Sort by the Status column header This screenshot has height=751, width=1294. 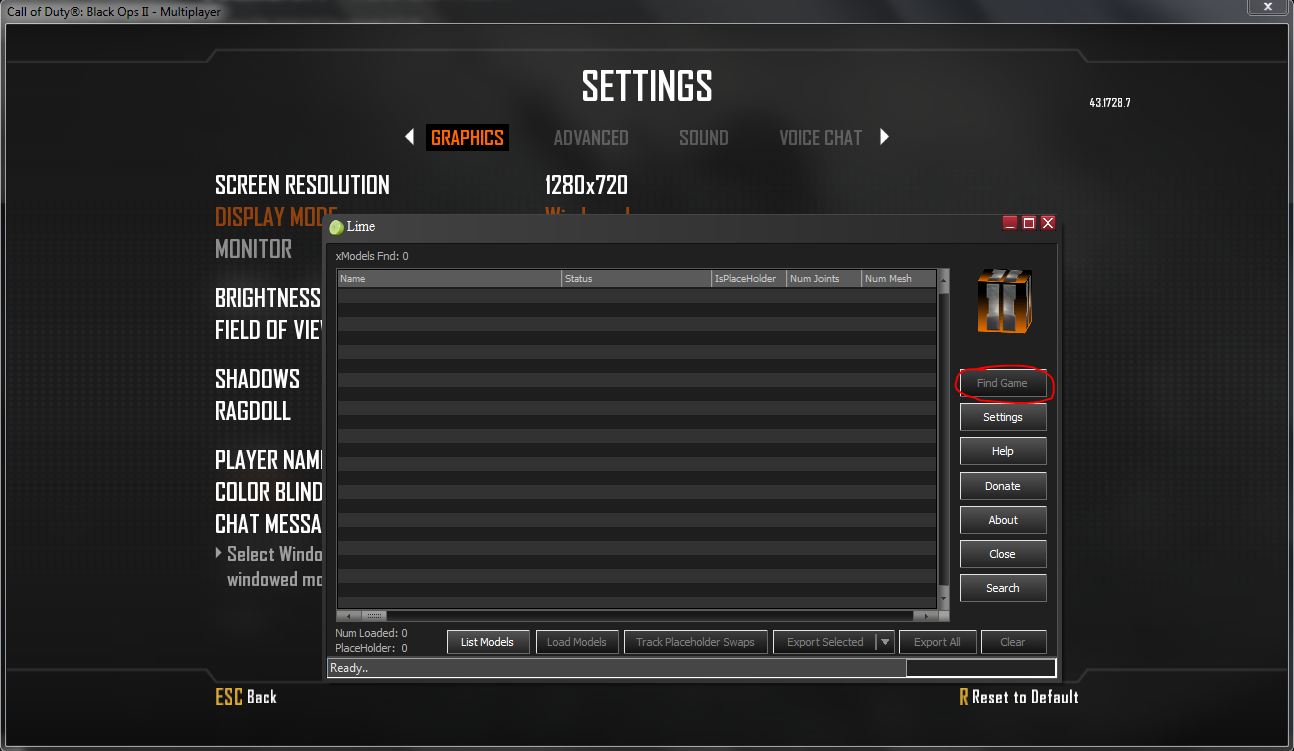(x=636, y=279)
